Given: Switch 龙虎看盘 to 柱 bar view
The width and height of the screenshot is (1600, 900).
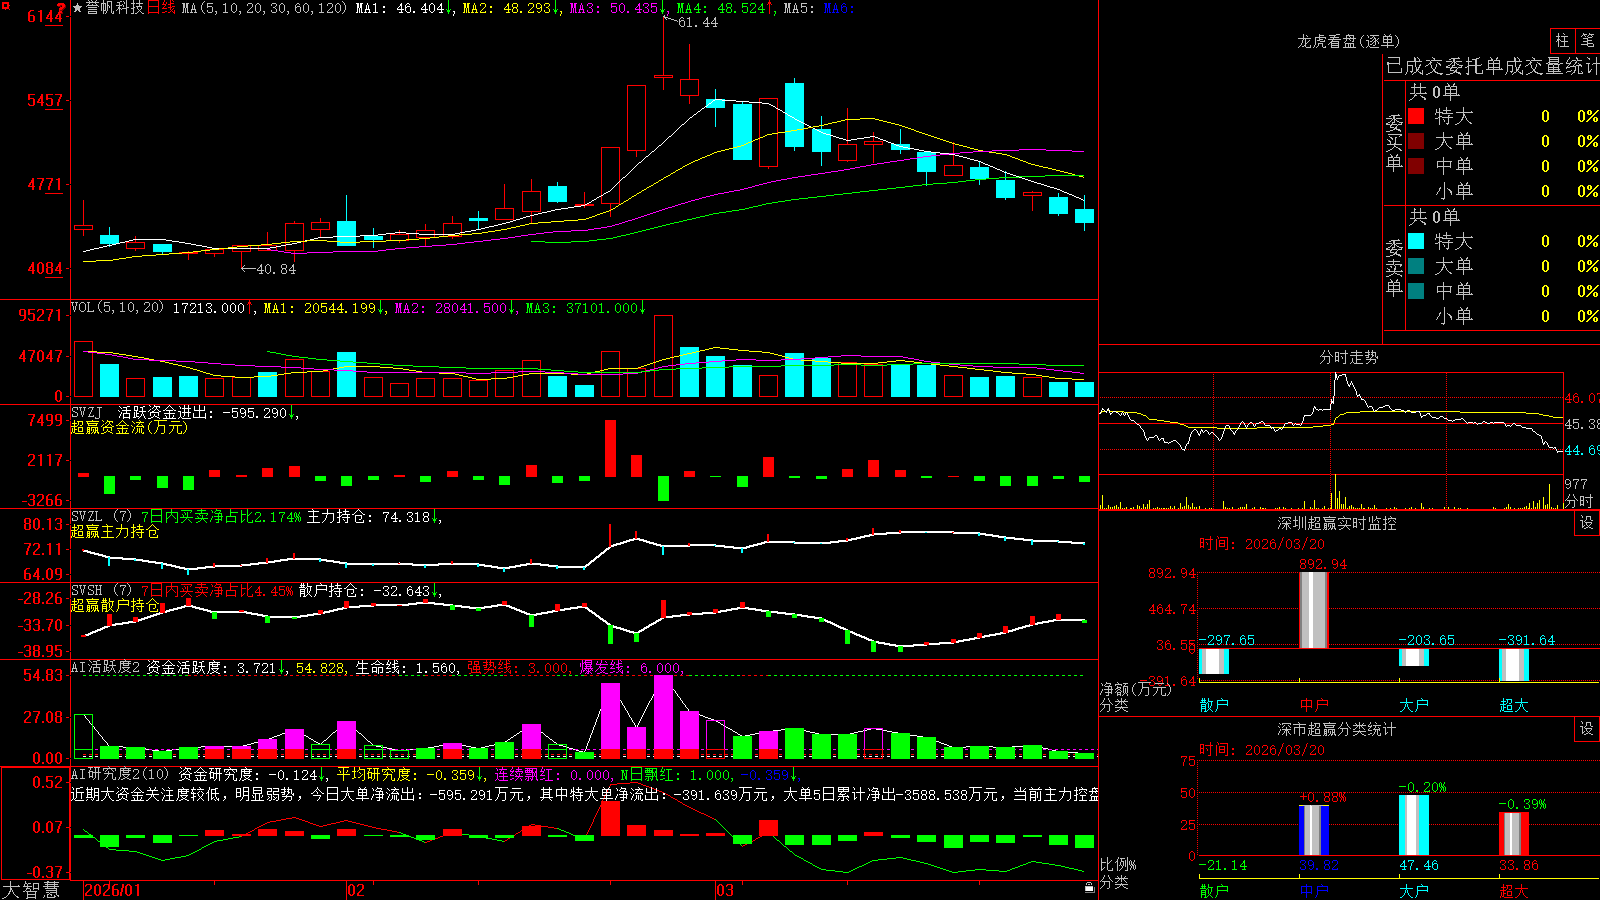Looking at the screenshot, I should (x=1562, y=40).
